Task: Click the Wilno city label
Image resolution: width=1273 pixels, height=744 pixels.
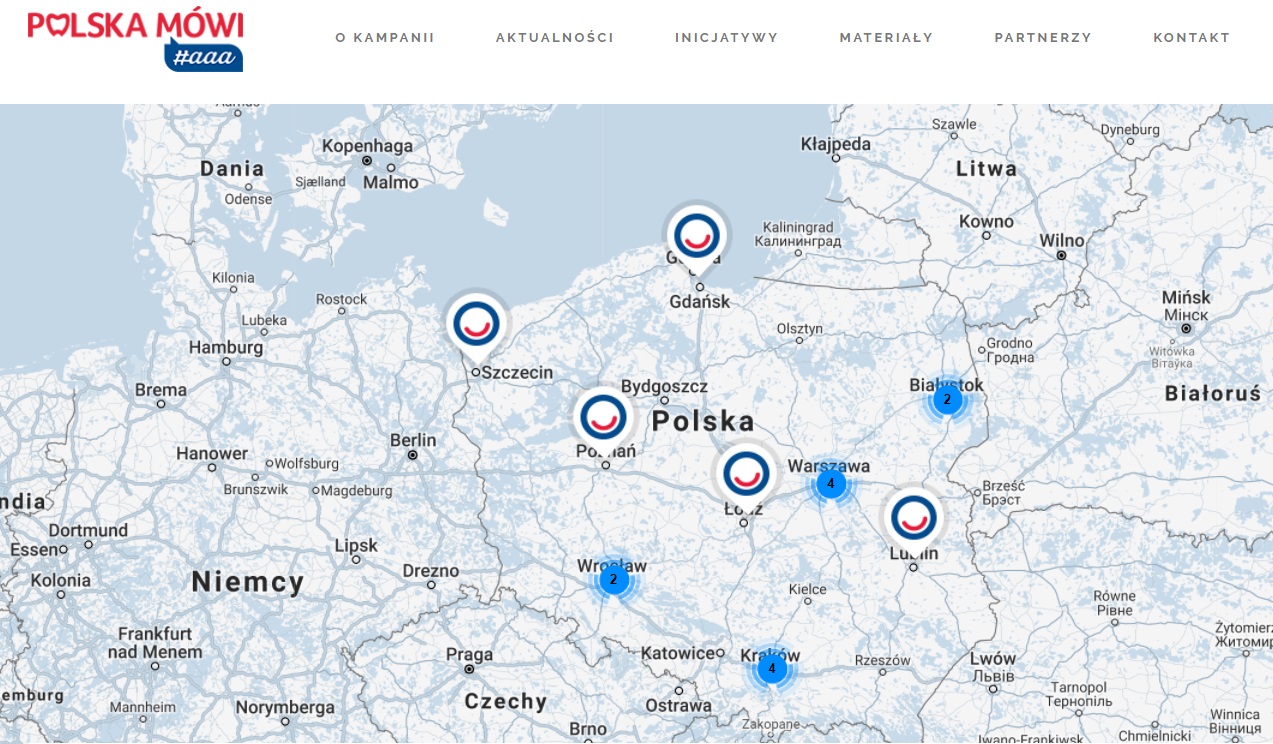Action: point(1062,240)
